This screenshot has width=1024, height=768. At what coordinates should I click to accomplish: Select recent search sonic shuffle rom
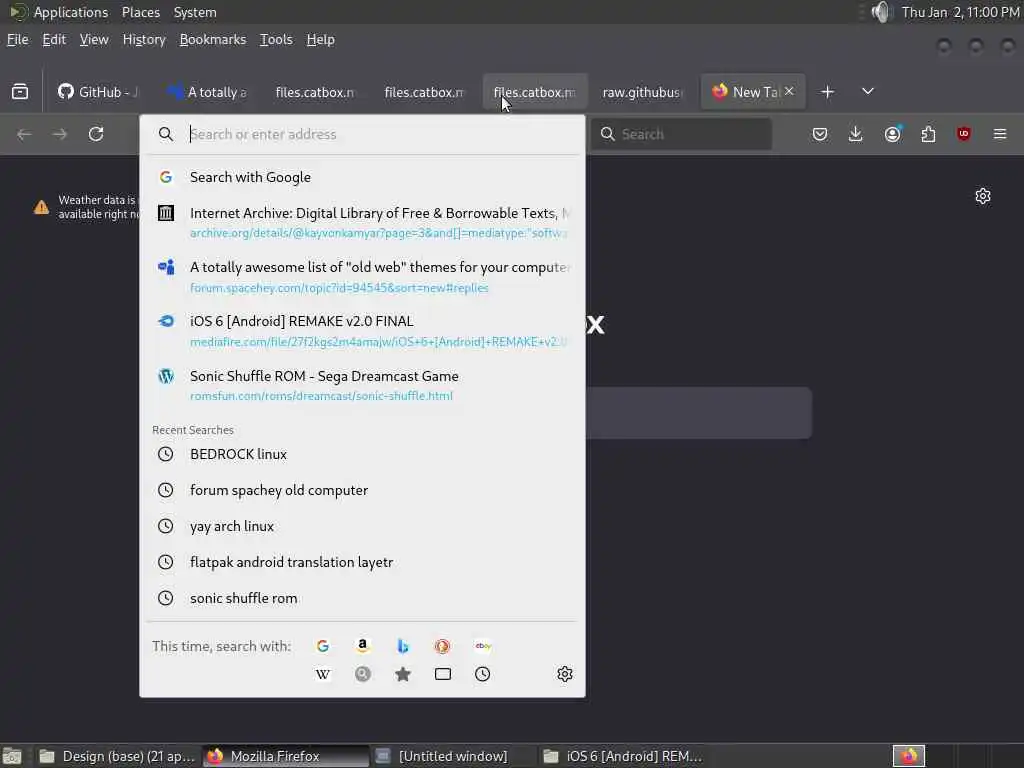362,598
